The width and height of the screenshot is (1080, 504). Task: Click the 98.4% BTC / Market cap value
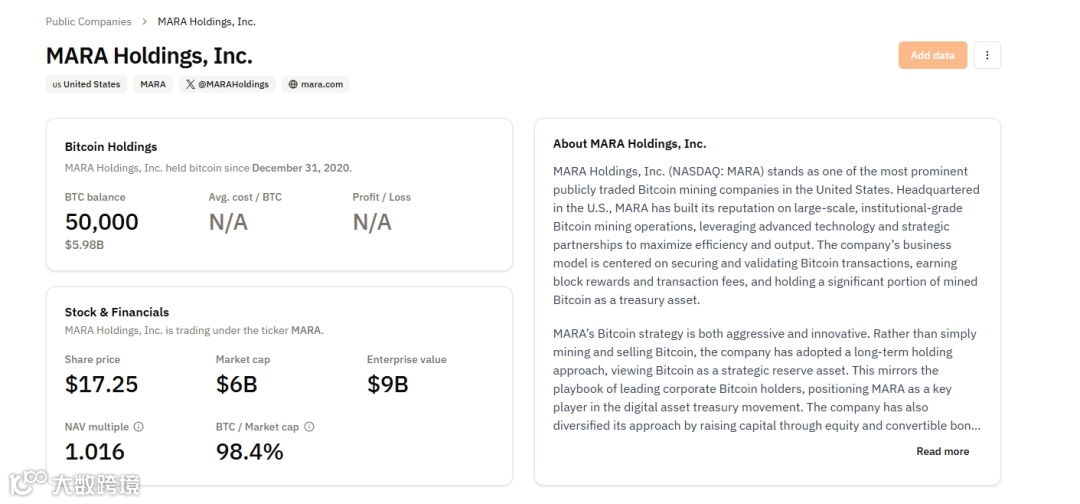point(250,452)
